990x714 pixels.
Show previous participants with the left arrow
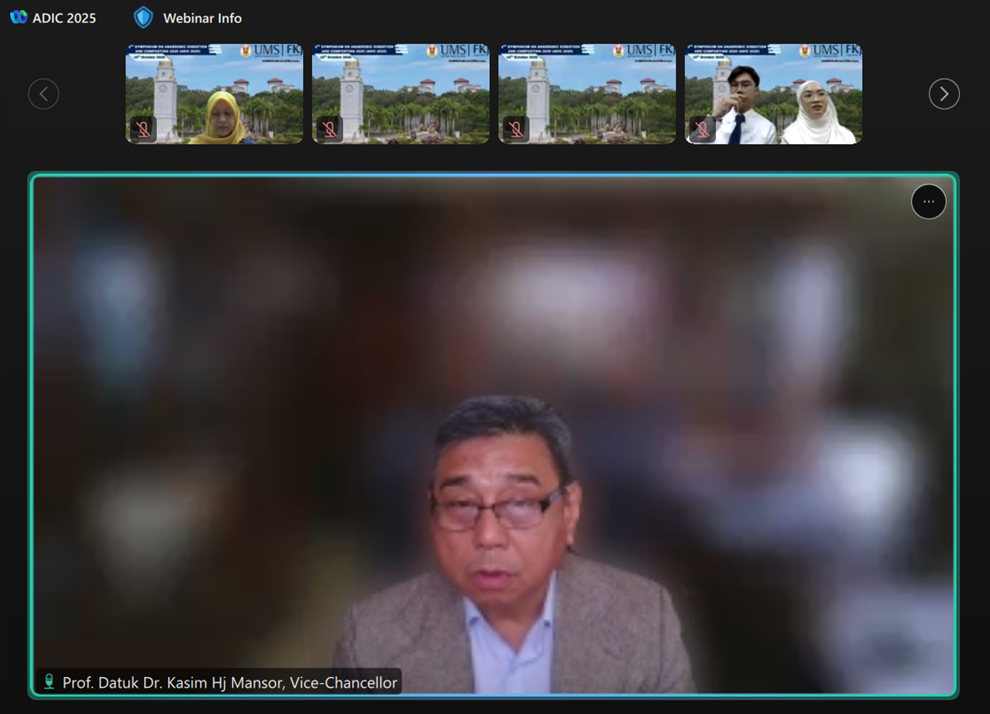tap(43, 94)
